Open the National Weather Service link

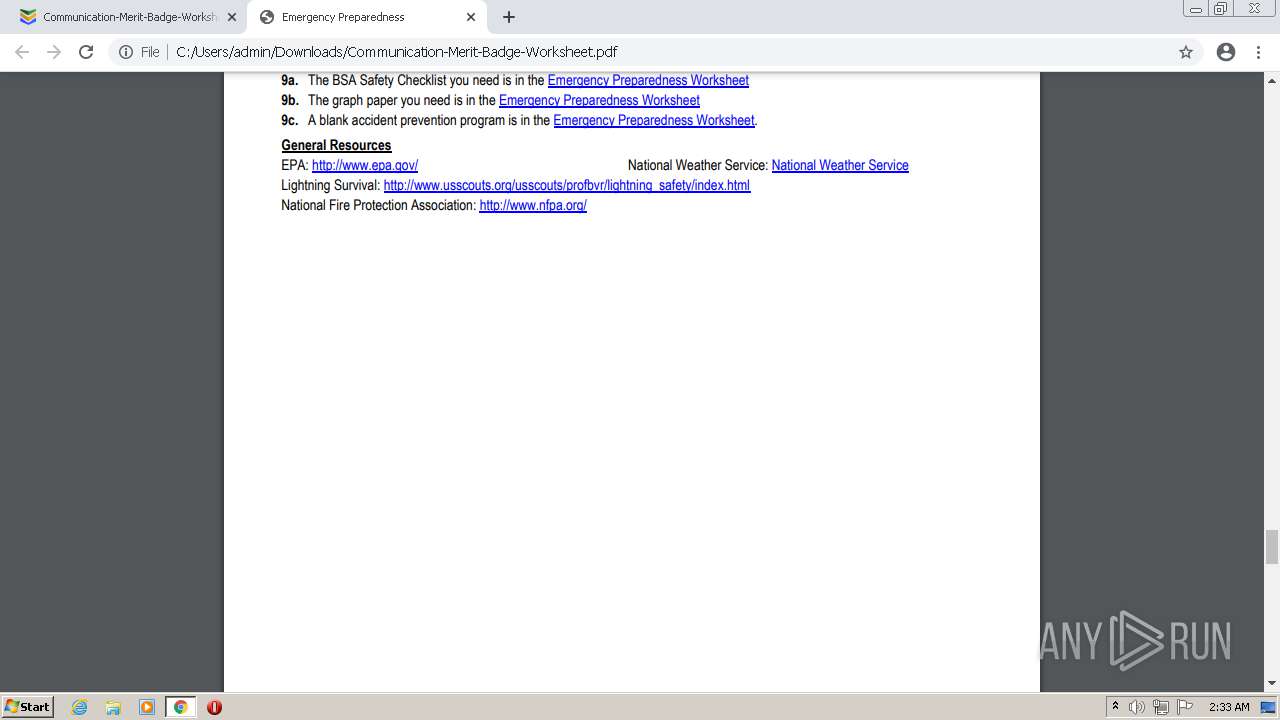pyautogui.click(x=840, y=165)
